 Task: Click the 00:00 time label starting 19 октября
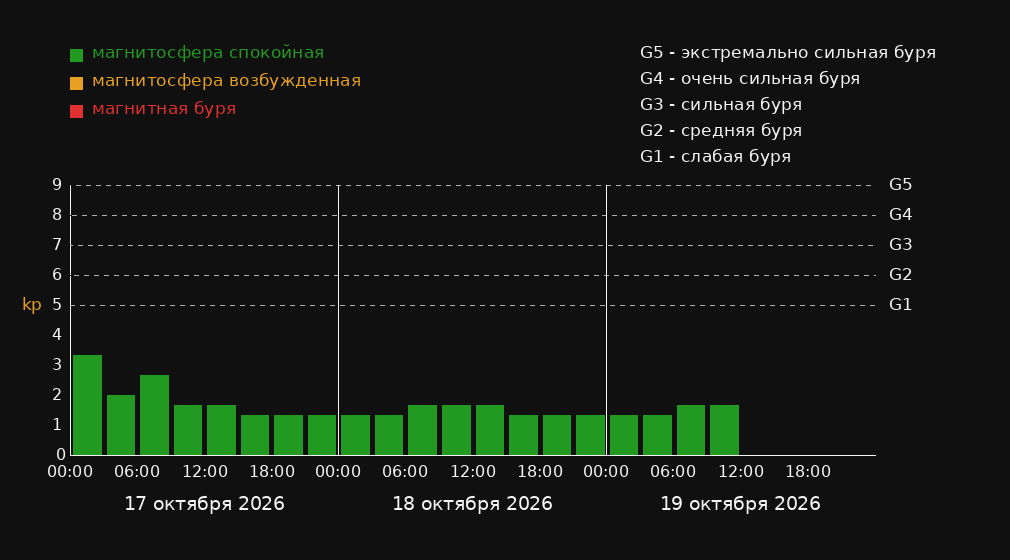tap(606, 472)
